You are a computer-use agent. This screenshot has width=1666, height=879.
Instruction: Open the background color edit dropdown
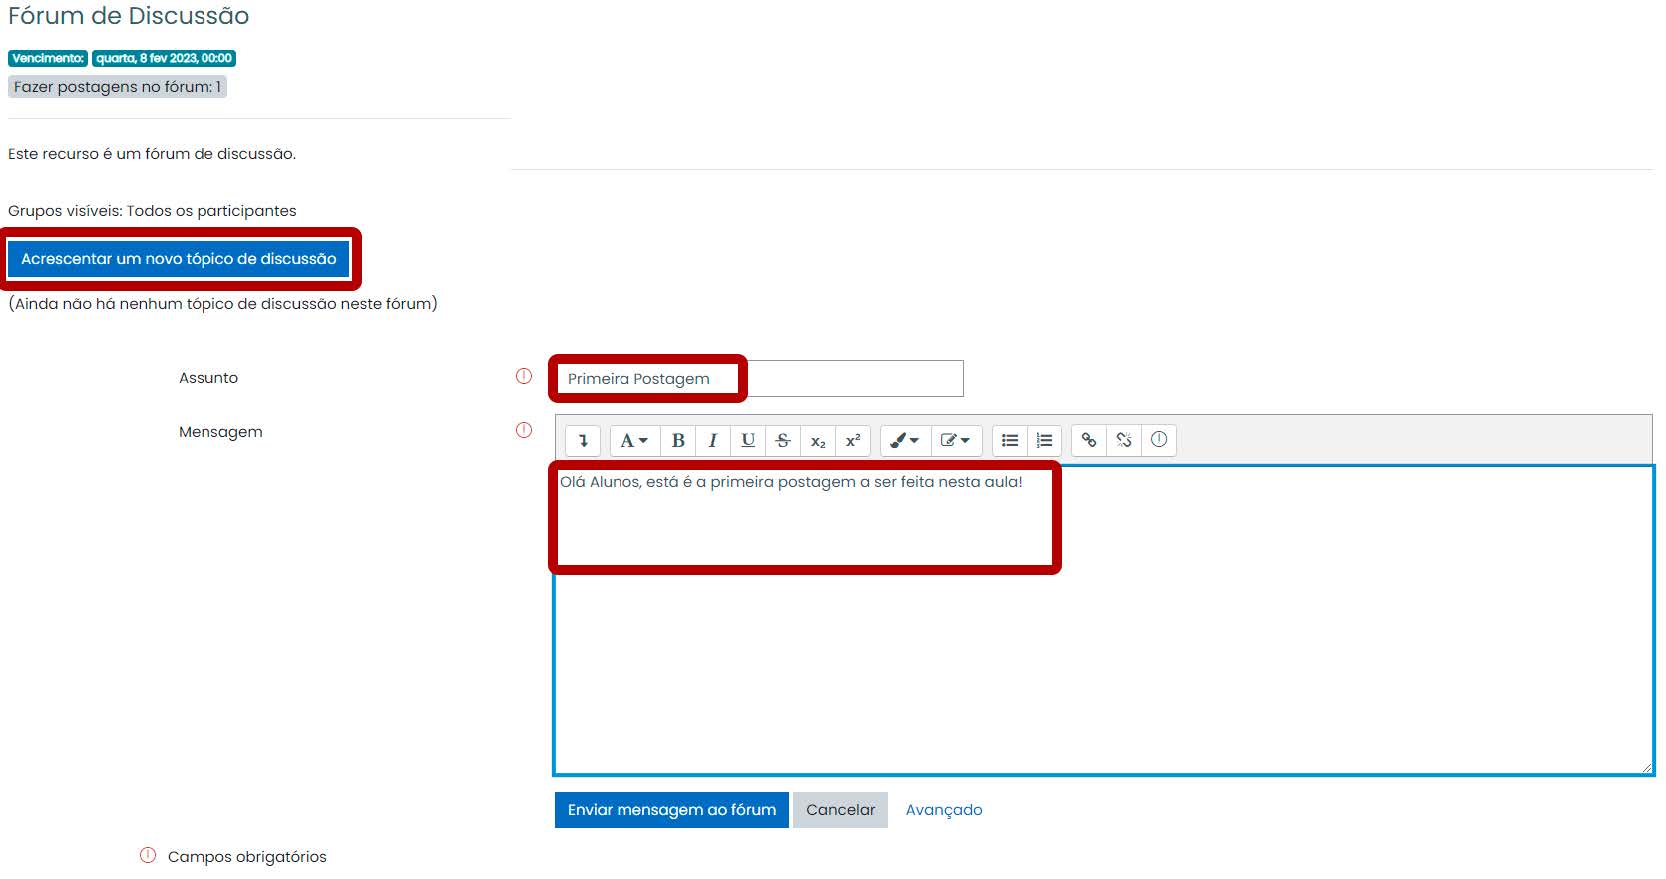click(956, 440)
